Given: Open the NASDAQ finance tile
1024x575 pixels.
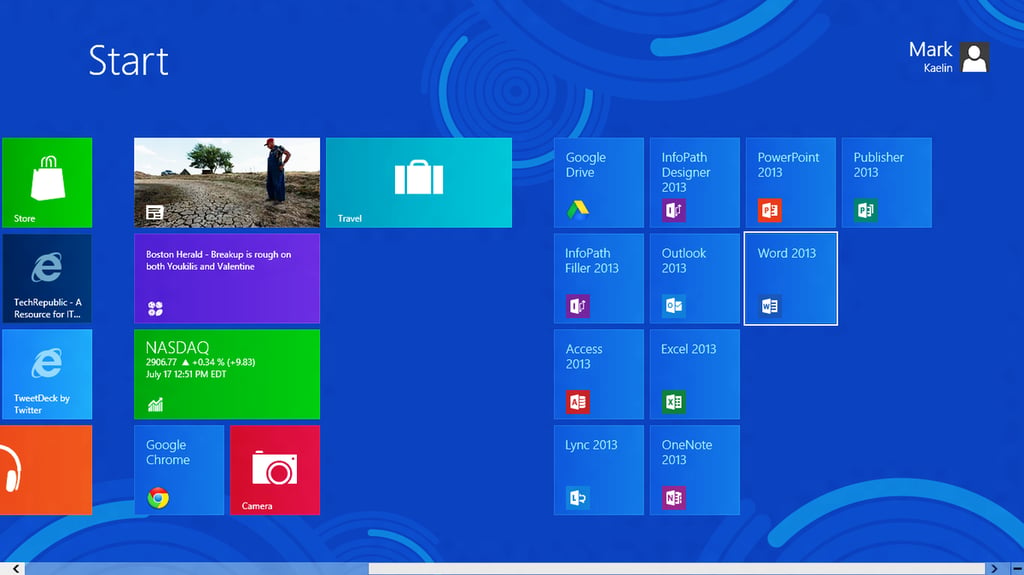Looking at the screenshot, I should [x=227, y=374].
